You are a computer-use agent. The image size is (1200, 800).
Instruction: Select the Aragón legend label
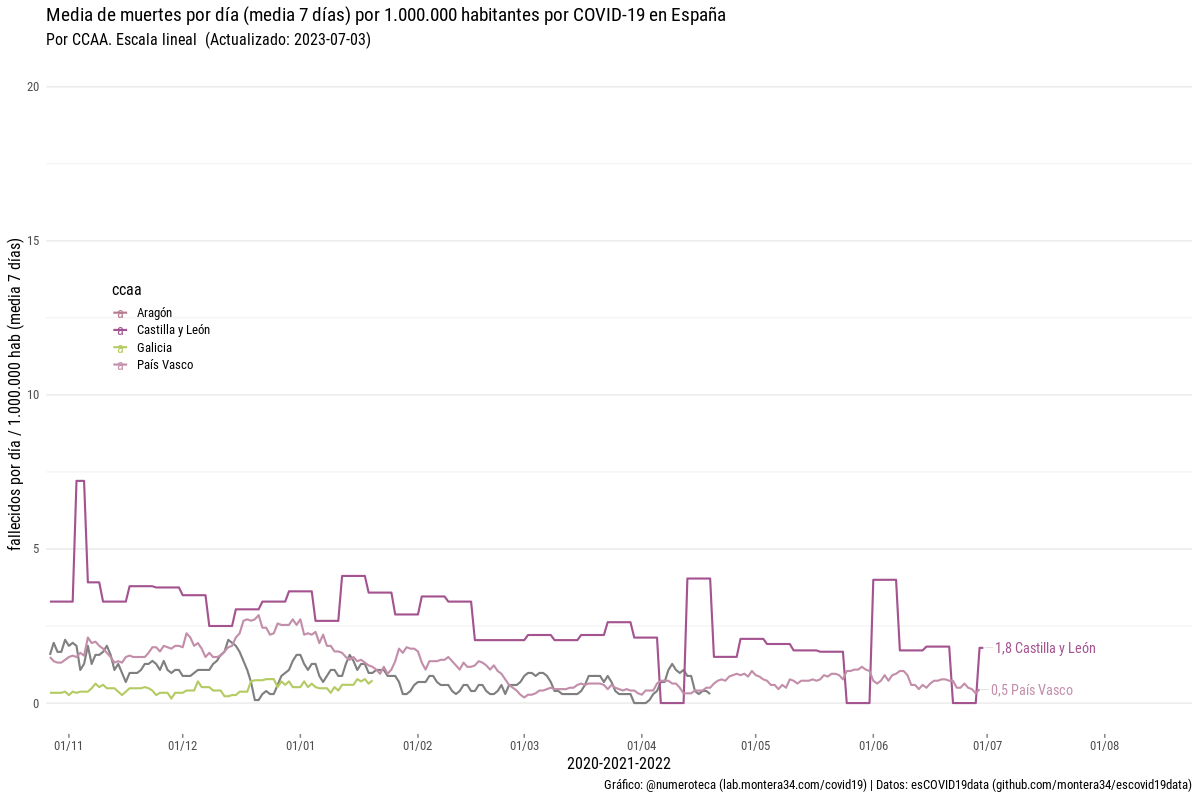coord(154,313)
